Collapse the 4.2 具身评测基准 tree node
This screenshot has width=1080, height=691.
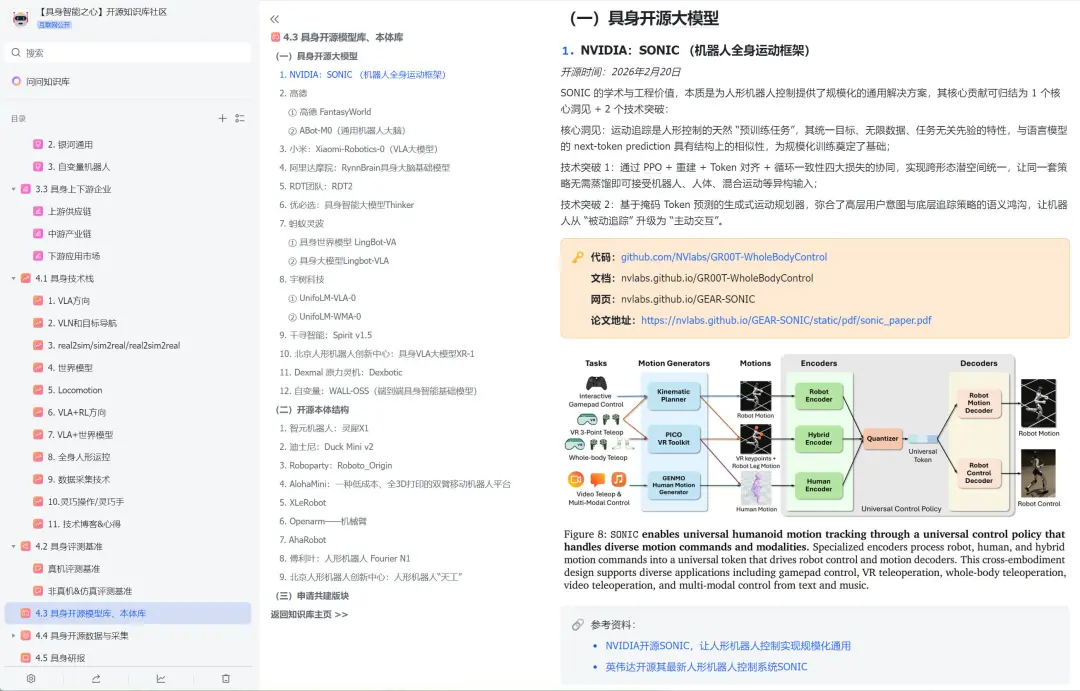13,546
